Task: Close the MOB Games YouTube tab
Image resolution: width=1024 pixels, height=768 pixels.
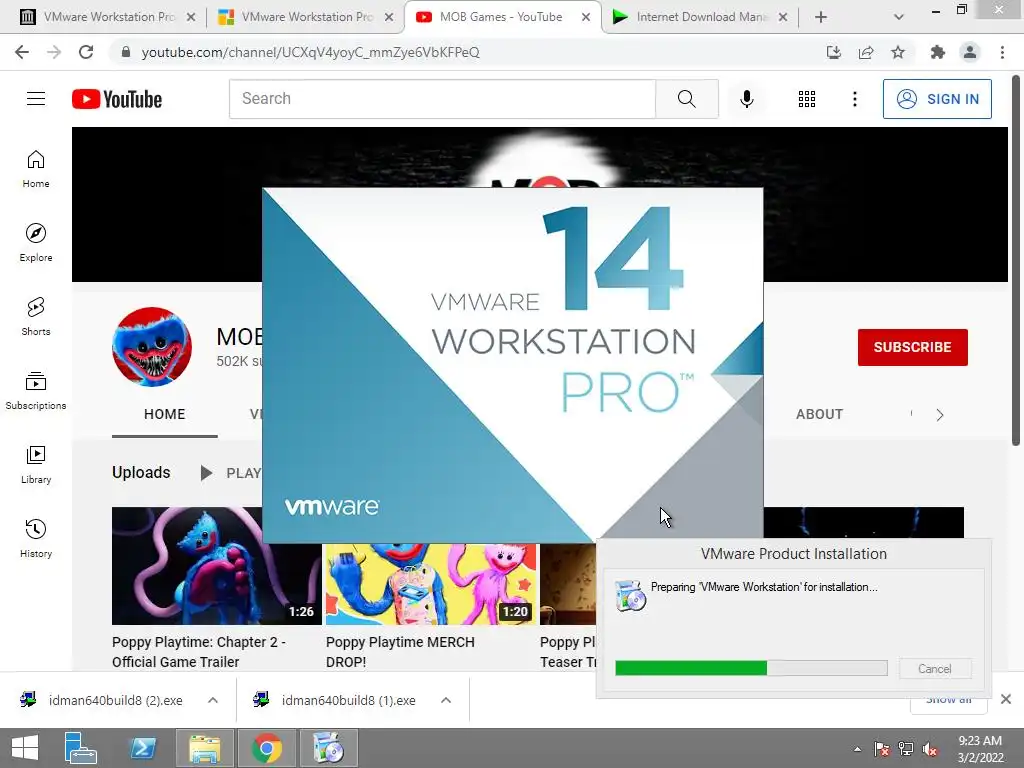Action: point(586,17)
